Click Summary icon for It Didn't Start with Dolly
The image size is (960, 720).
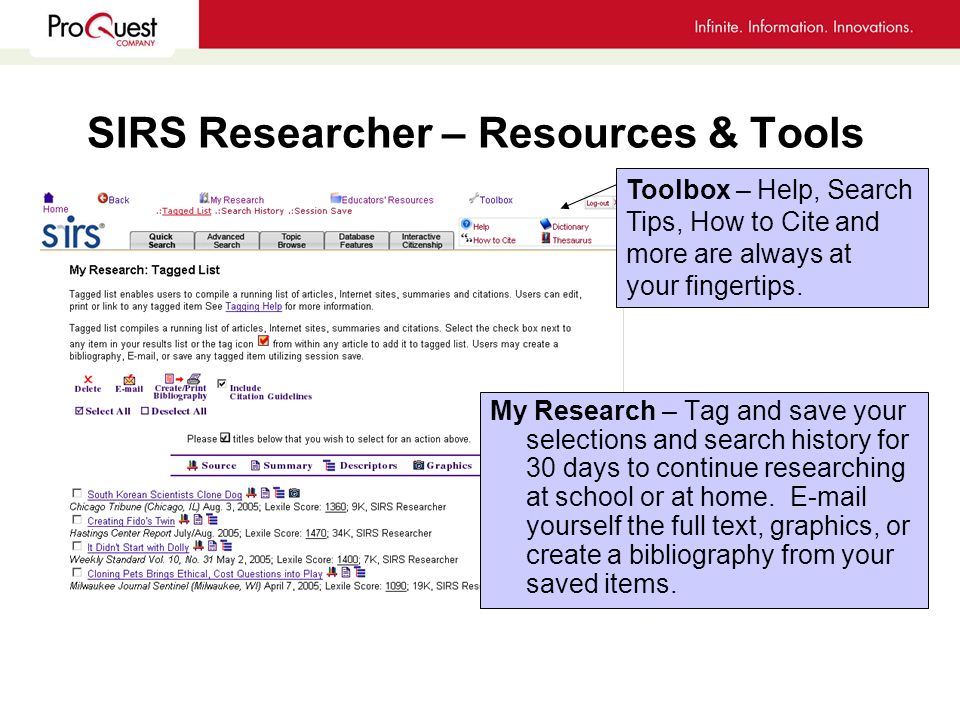pyautogui.click(x=212, y=545)
